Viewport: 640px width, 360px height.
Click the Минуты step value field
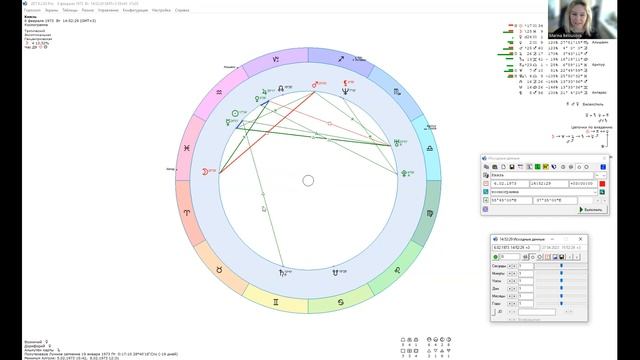[526, 273]
